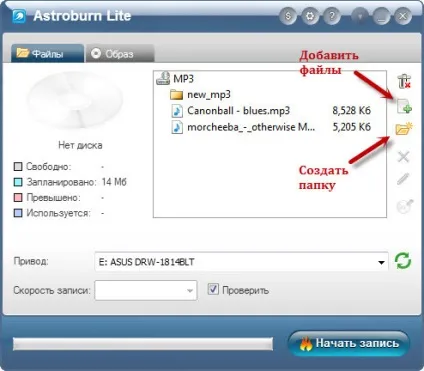This screenshot has width=424, height=371.
Task: Refresh the drive list with green arrows
Action: coord(403,261)
